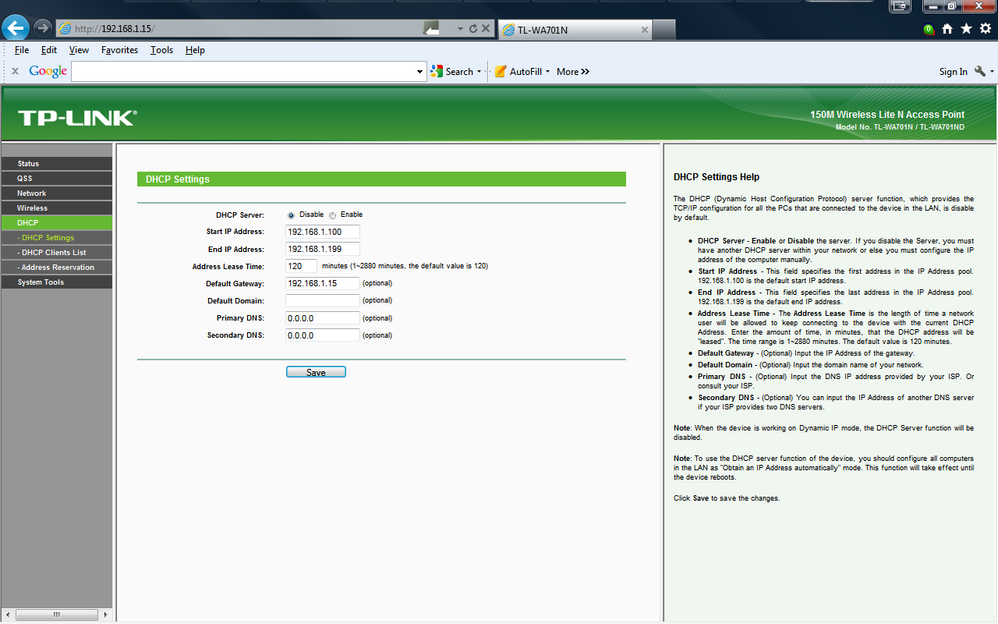Open the Edit menu
The image size is (998, 624).
click(49, 50)
